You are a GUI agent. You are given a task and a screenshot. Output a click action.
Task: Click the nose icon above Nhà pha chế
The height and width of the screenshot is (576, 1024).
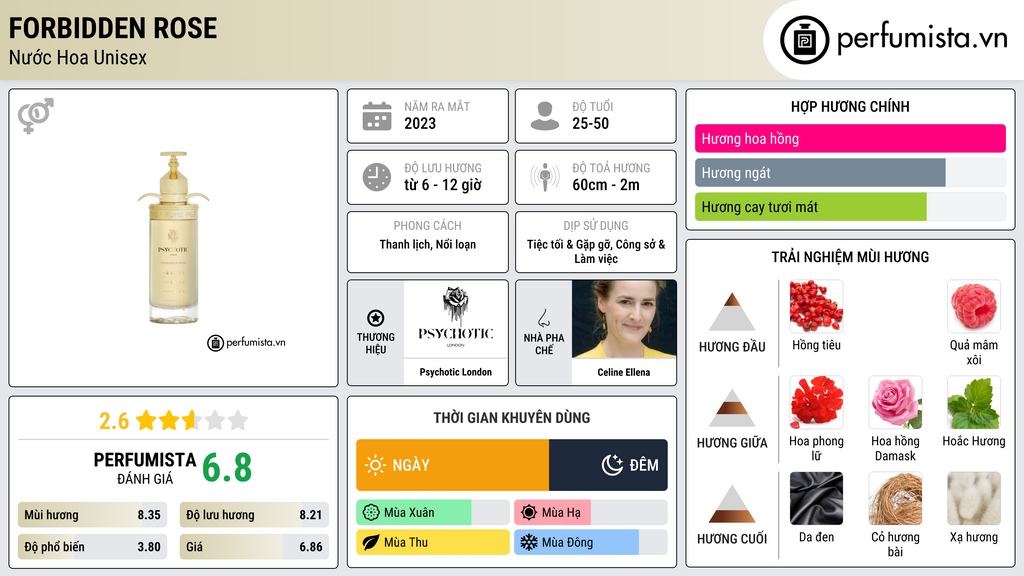[543, 318]
